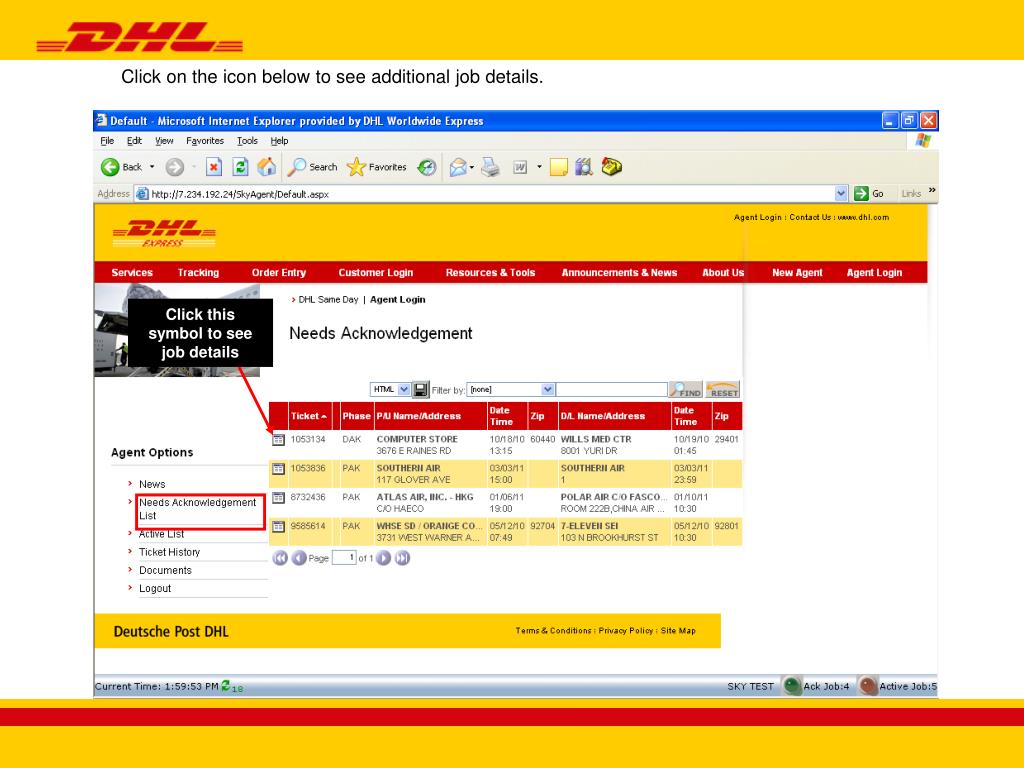Select Resources & Tools in the navigation bar

click(490, 273)
